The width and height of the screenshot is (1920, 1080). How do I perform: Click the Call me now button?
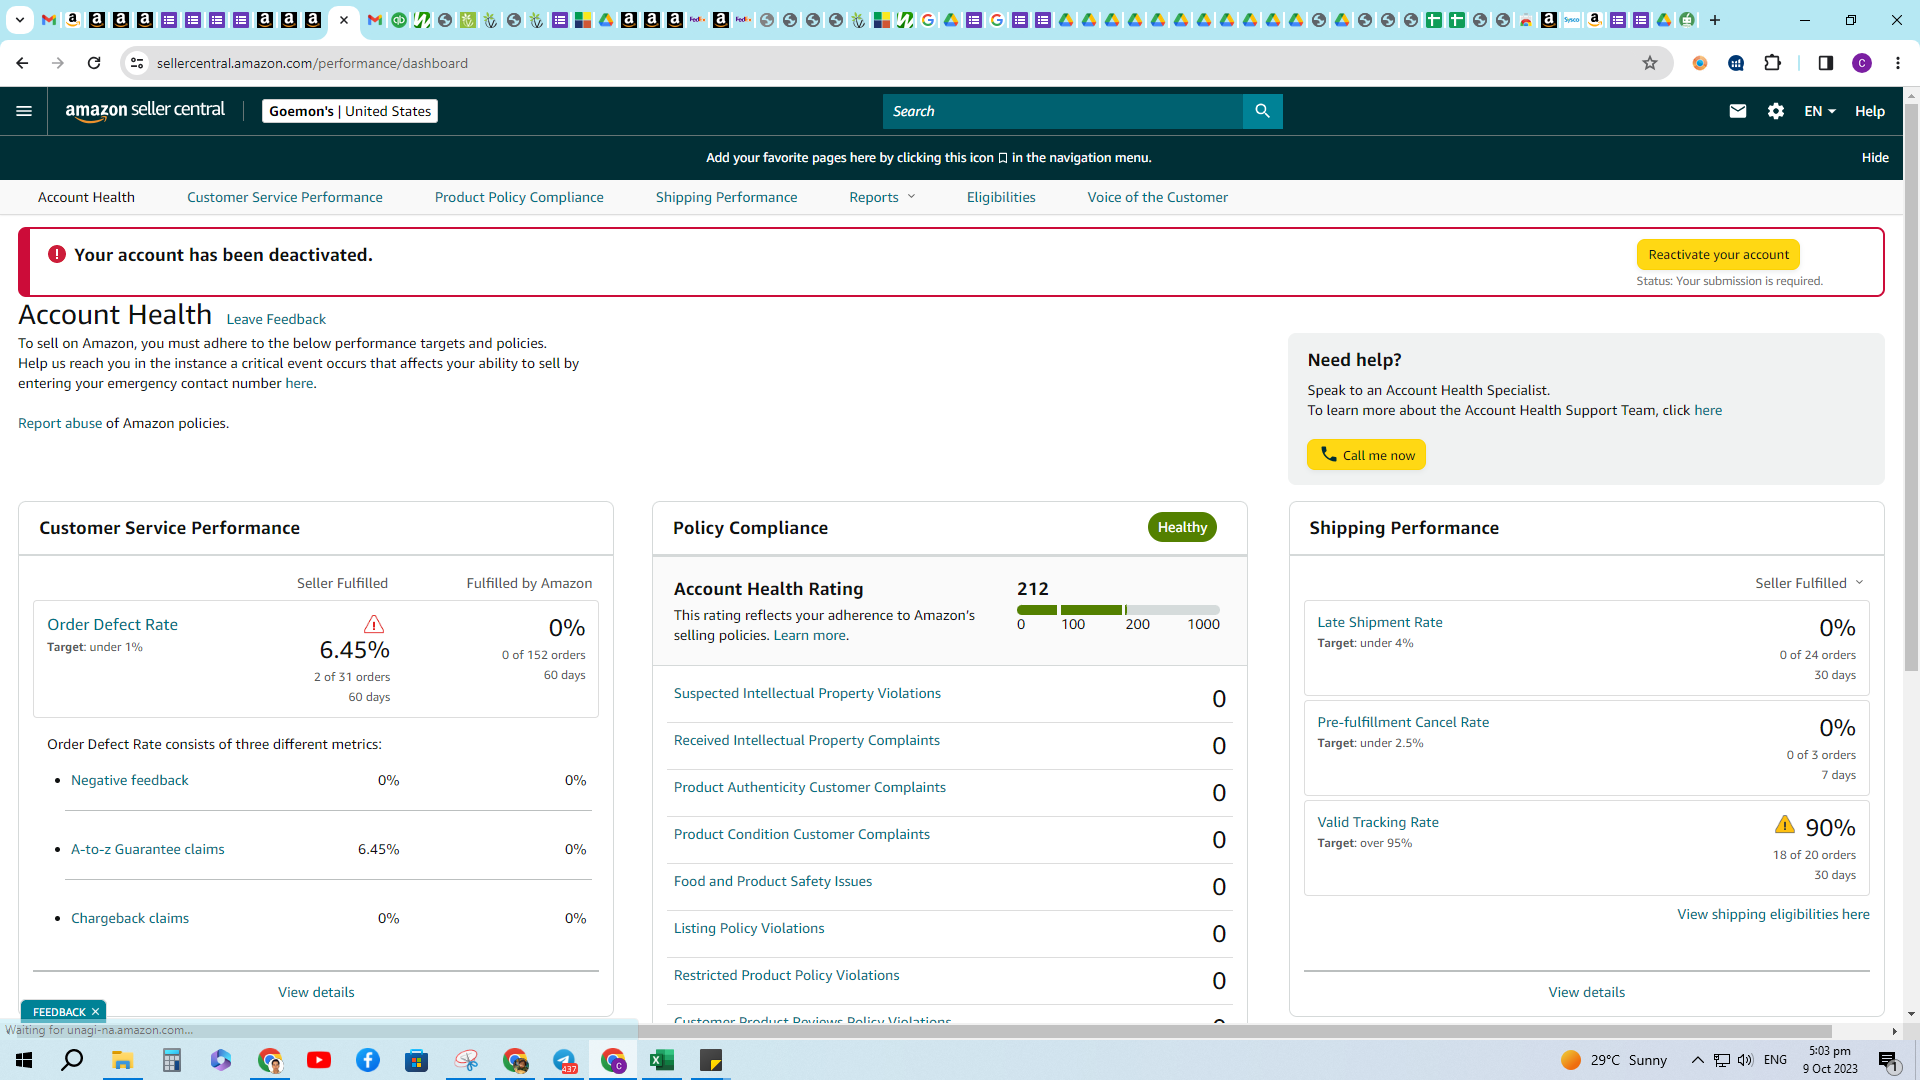(1366, 455)
